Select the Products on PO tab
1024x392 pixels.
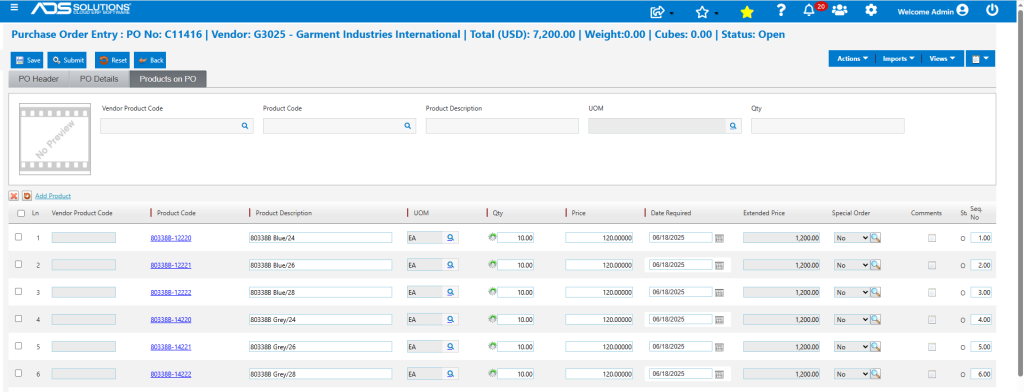click(168, 79)
